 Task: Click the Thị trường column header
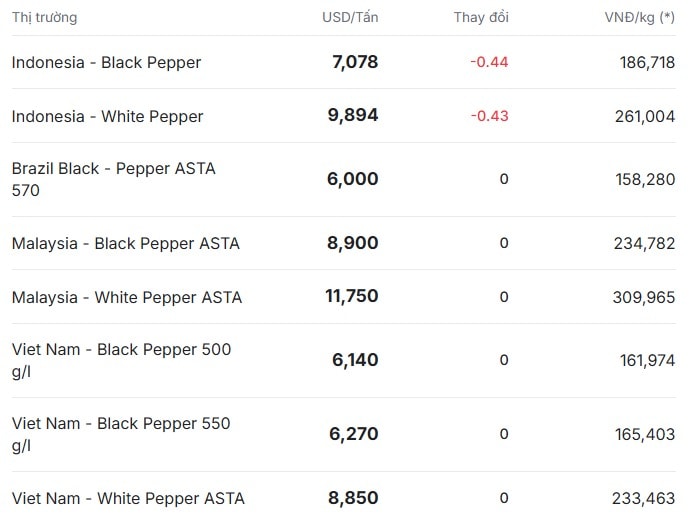coord(45,17)
